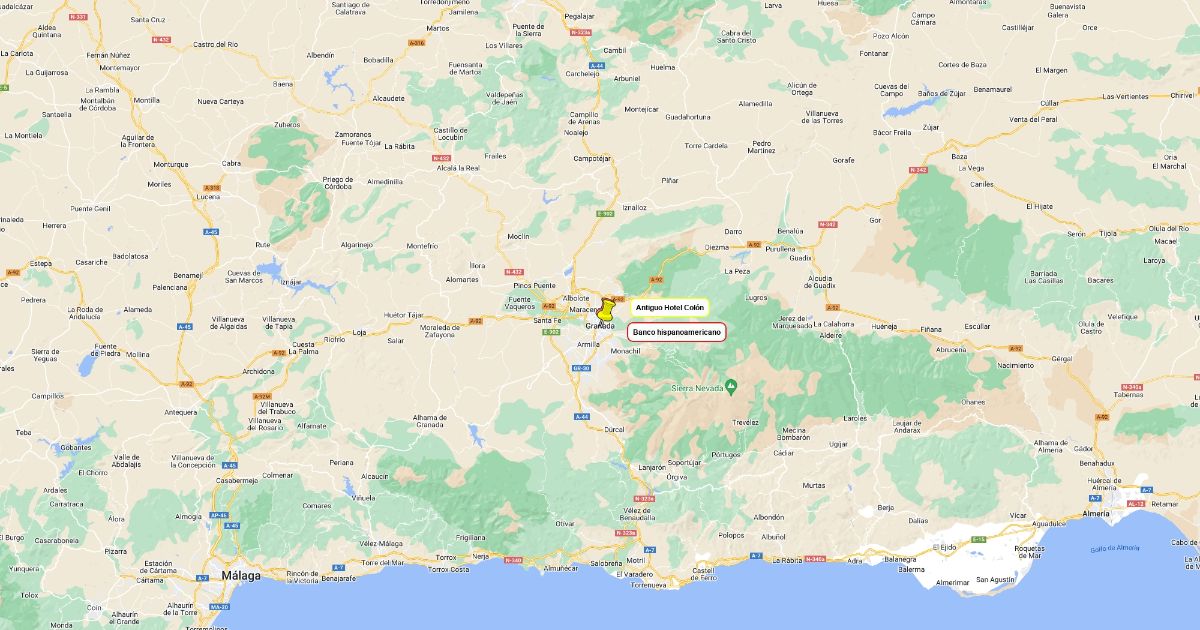Click the Rincón de la Victoria label
Screen dimensions: 1200x630
tap(302, 575)
